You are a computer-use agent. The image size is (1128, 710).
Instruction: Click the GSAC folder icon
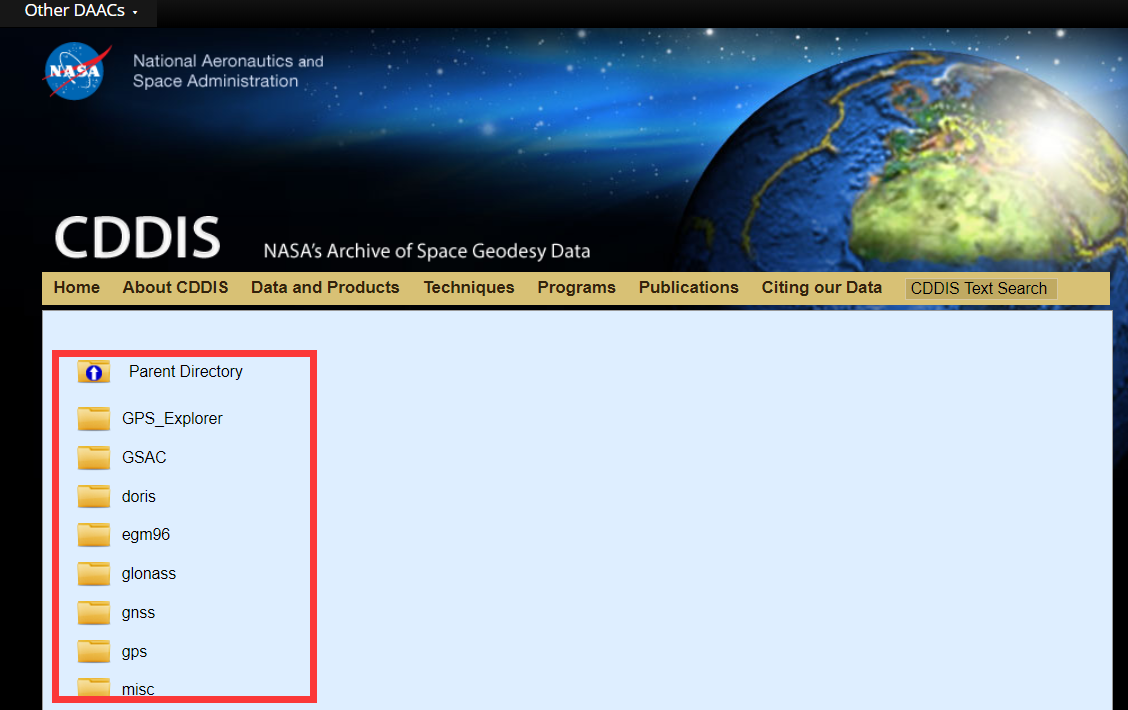pos(94,457)
